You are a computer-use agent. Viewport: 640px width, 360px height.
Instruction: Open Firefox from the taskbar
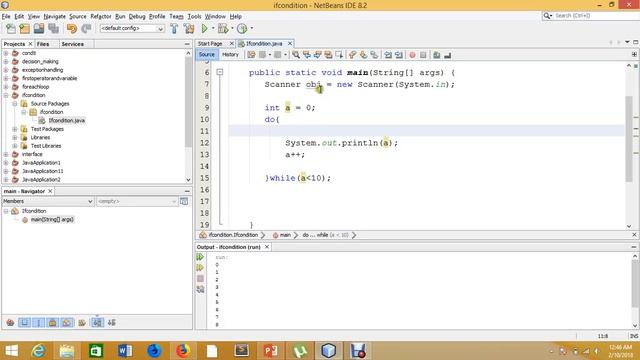tap(182, 351)
